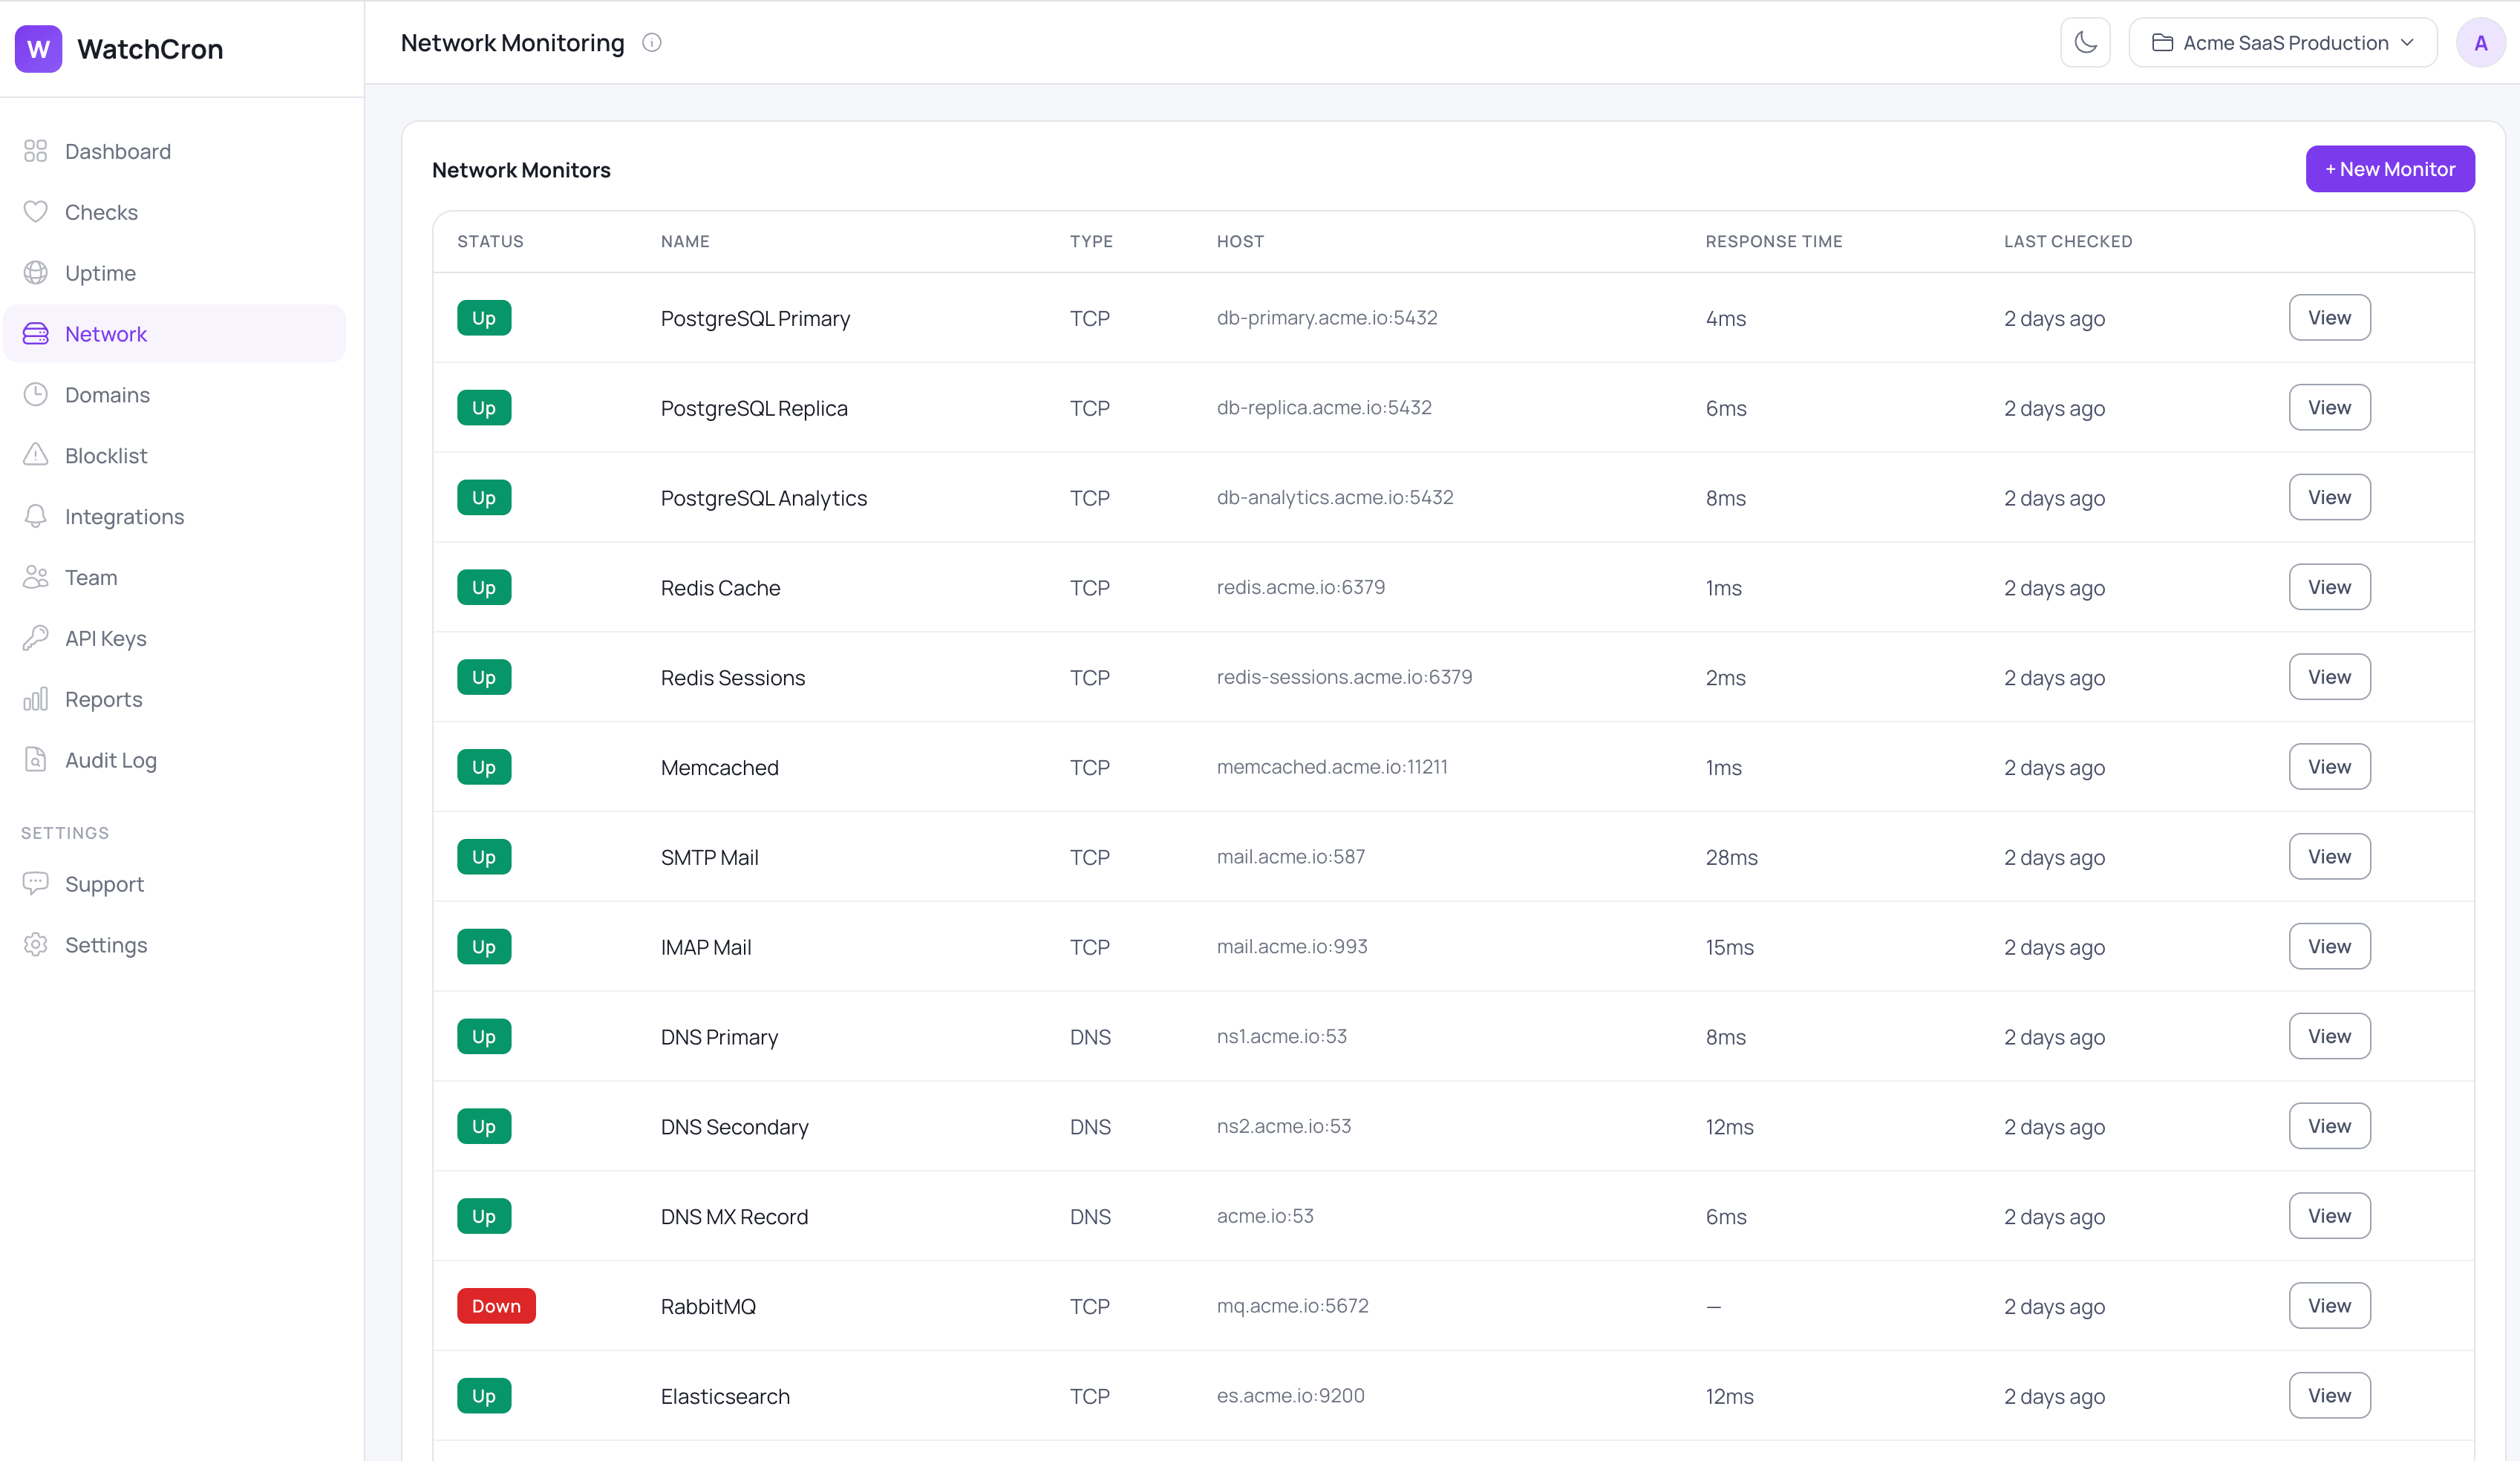Click host db-primary.acme.io:5432
This screenshot has width=2520, height=1461.
coord(1326,318)
